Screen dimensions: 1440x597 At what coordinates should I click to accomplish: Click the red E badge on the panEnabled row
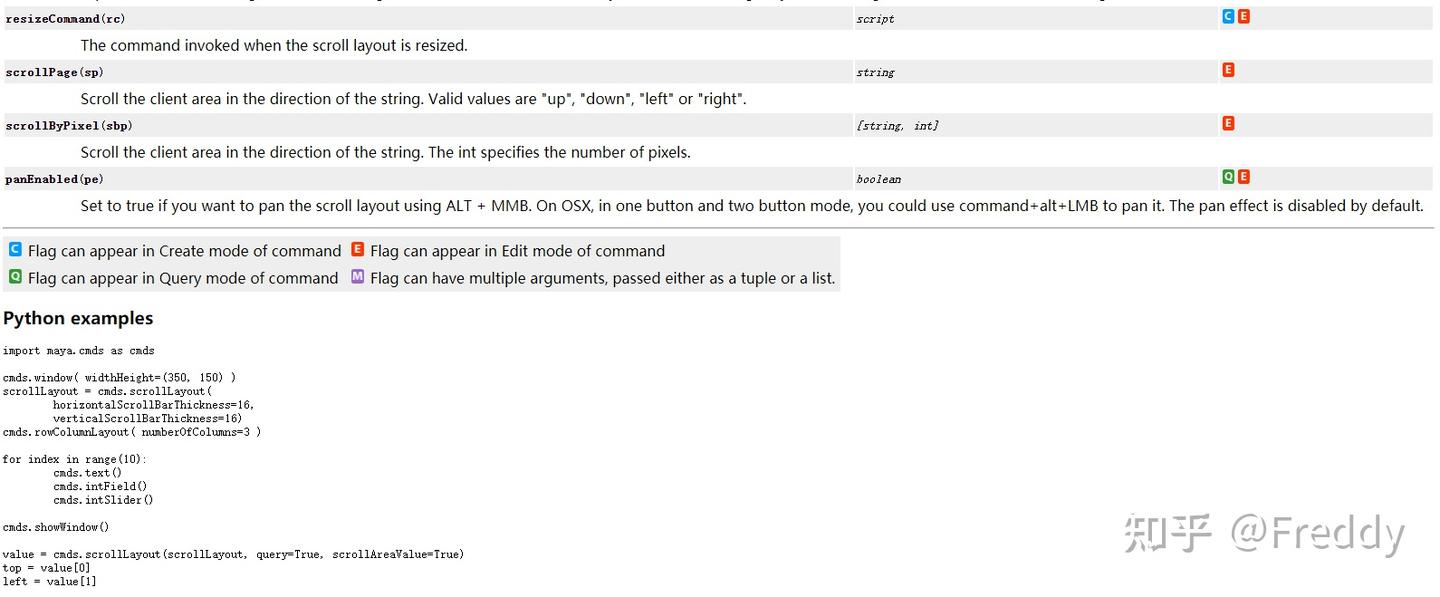(1243, 177)
